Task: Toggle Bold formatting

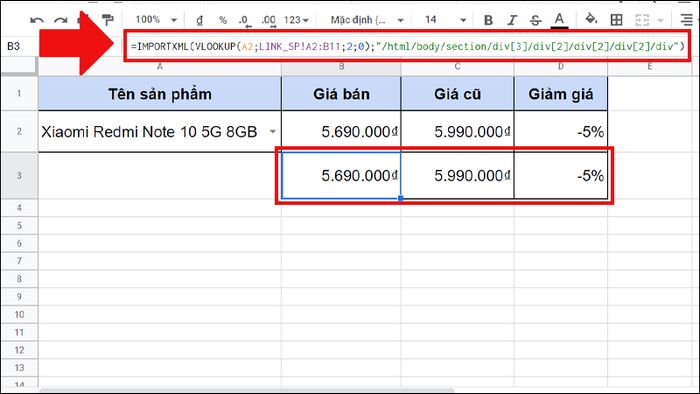Action: [x=488, y=20]
